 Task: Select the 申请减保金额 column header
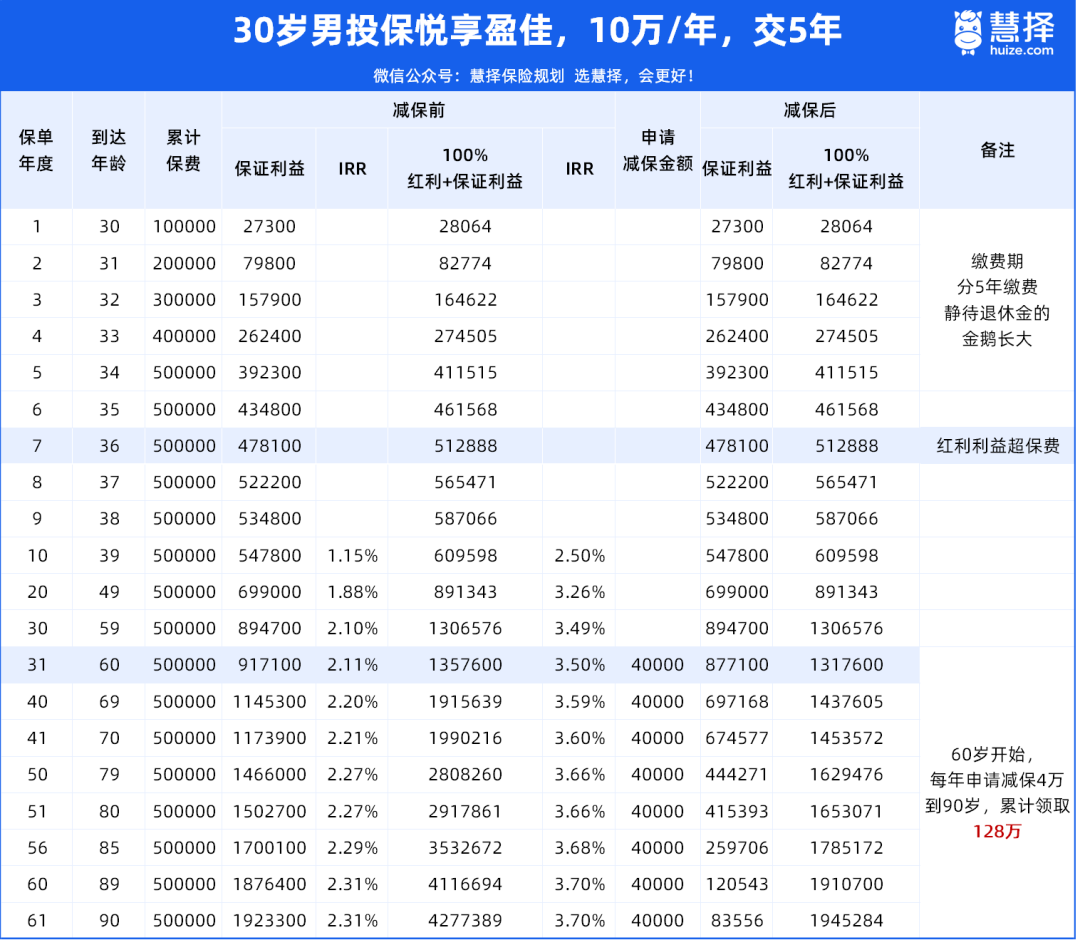pyautogui.click(x=658, y=151)
